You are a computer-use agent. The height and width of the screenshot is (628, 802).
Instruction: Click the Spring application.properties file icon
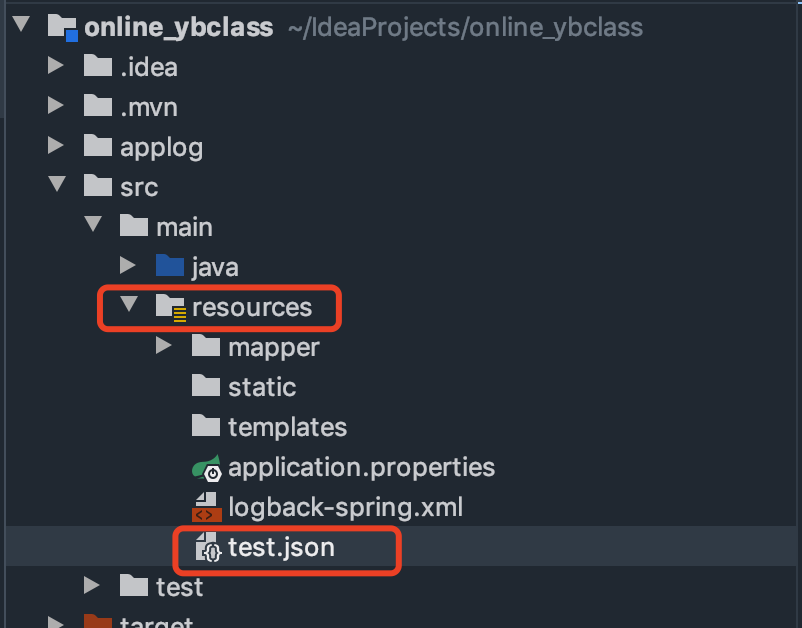coord(207,468)
